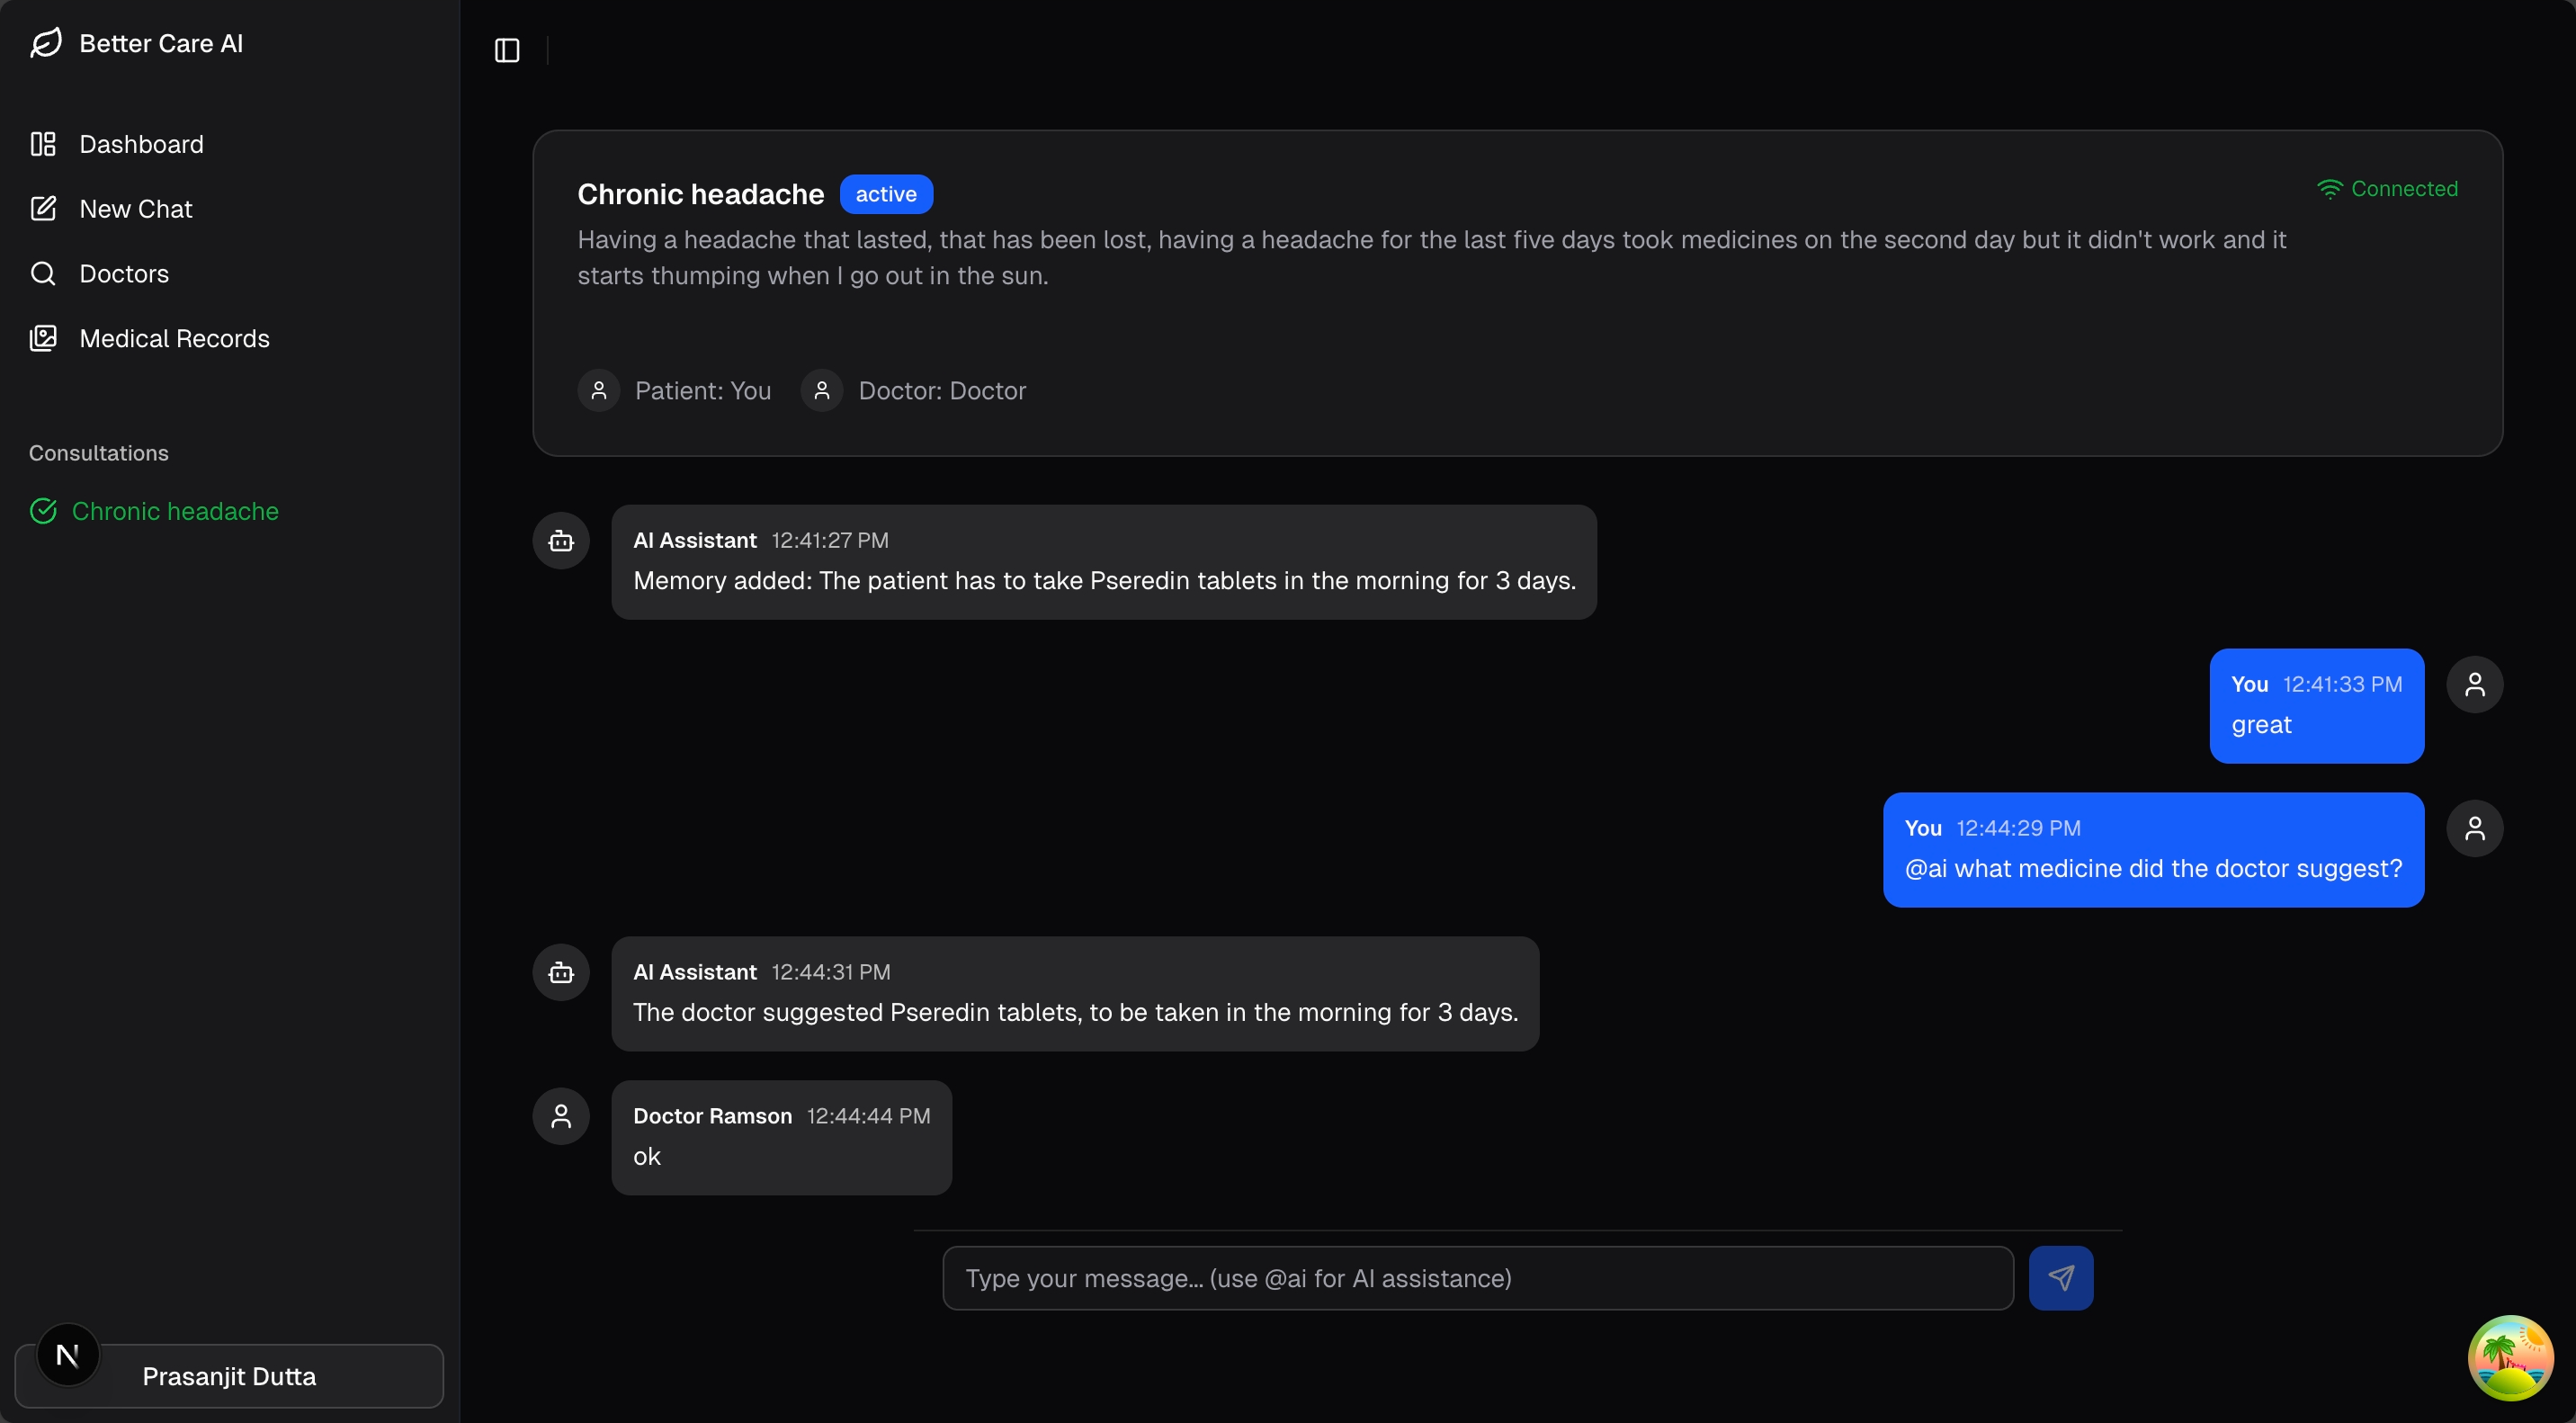The width and height of the screenshot is (2576, 1423).
Task: Click the Better Care AI leaf logo
Action: tap(46, 43)
